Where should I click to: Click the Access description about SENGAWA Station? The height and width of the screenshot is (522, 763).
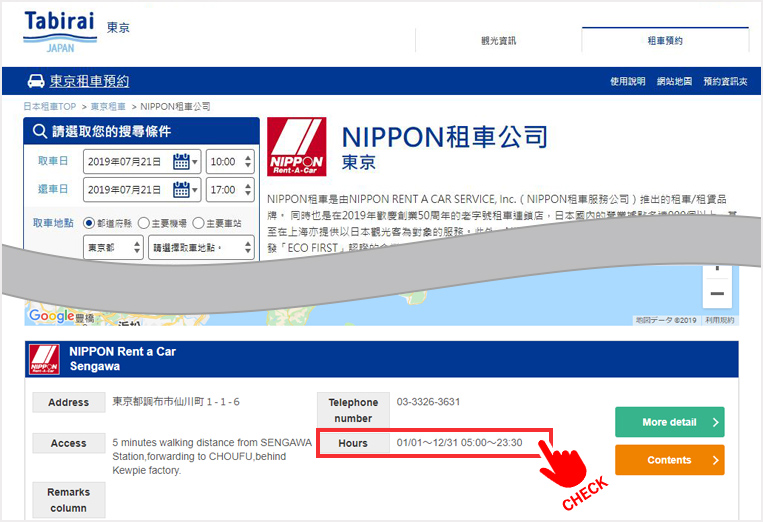pyautogui.click(x=212, y=456)
